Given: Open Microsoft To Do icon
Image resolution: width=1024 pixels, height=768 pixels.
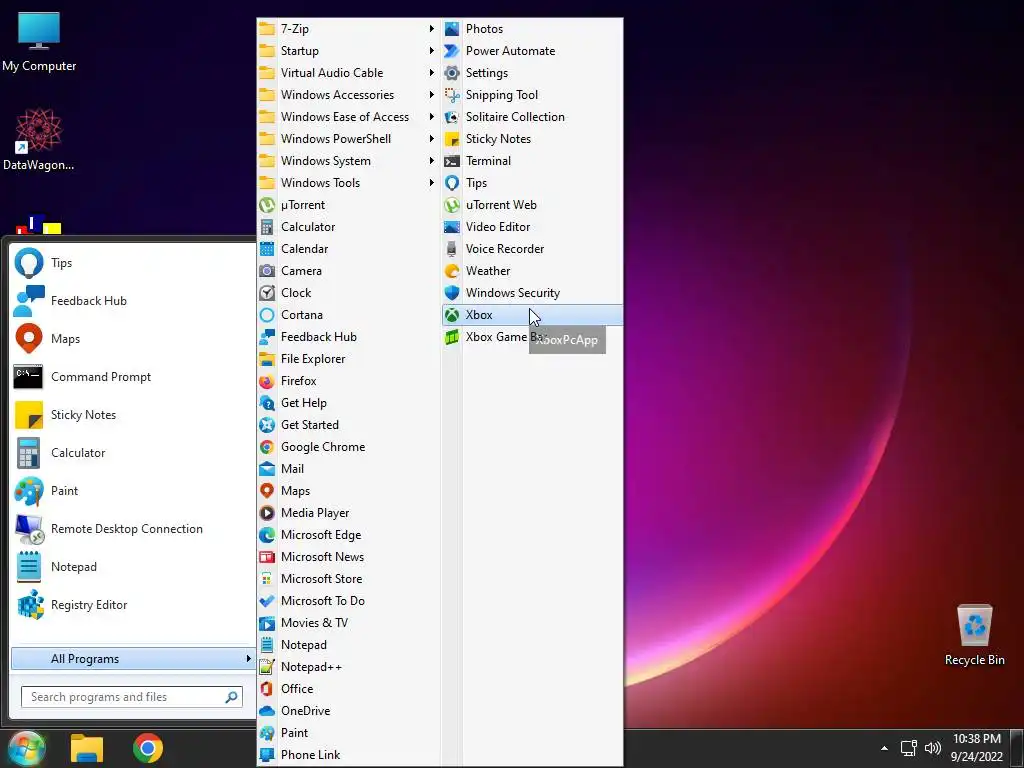Looking at the screenshot, I should click(x=267, y=601).
